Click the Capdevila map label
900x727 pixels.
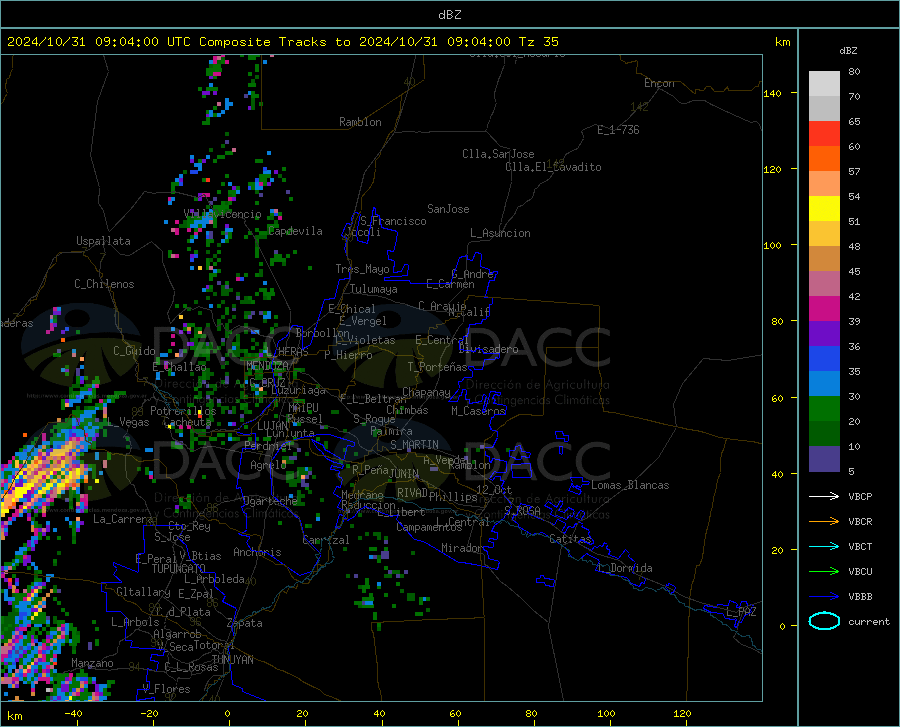point(295,231)
